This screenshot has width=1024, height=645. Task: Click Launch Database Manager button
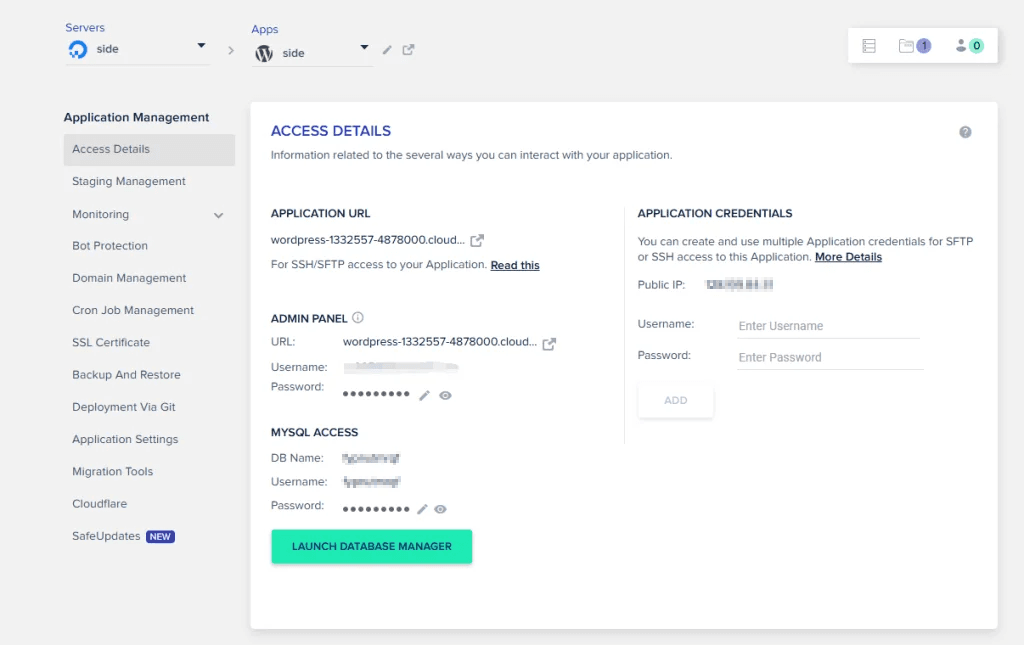(x=372, y=546)
